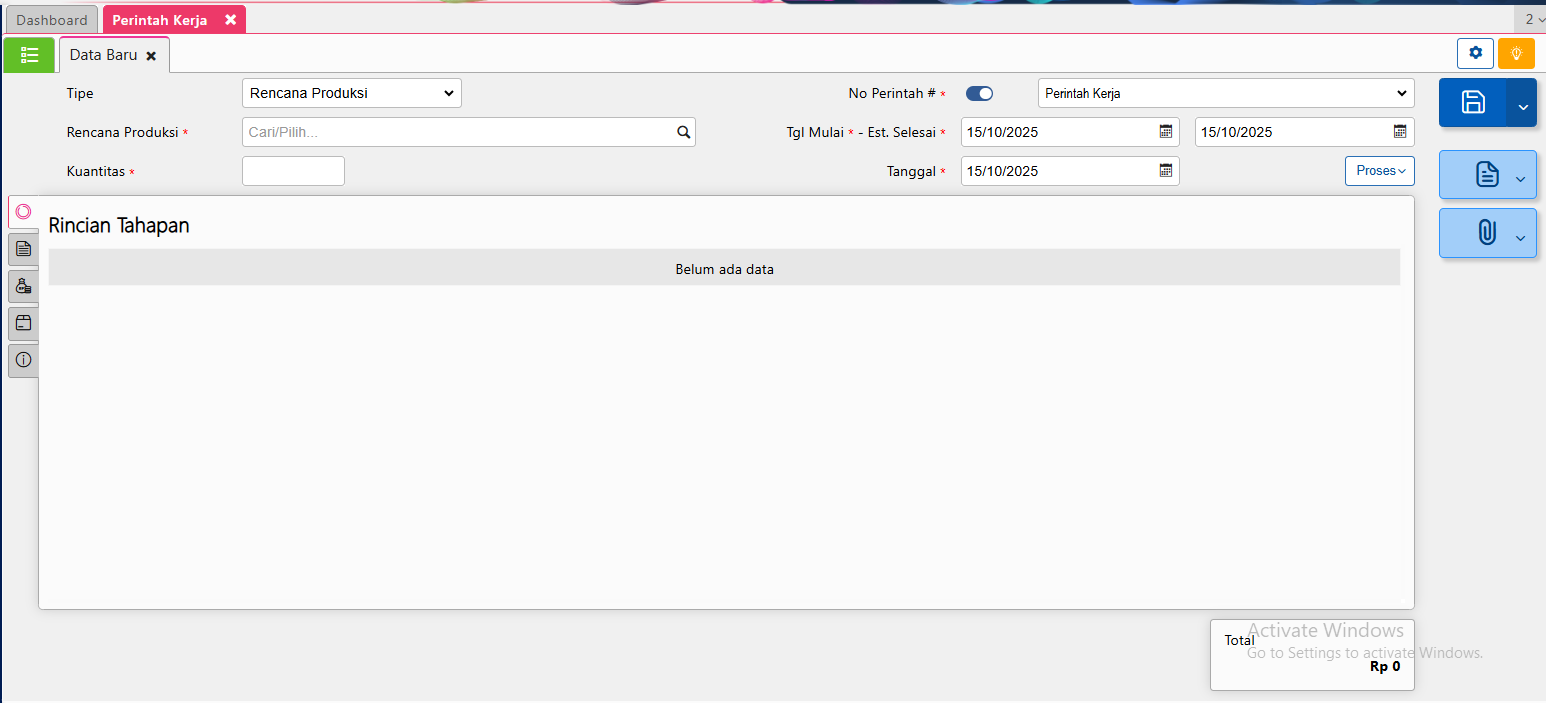Open the Tgl Mulai calendar picker
Screen dimensions: 1546x703
(1165, 132)
